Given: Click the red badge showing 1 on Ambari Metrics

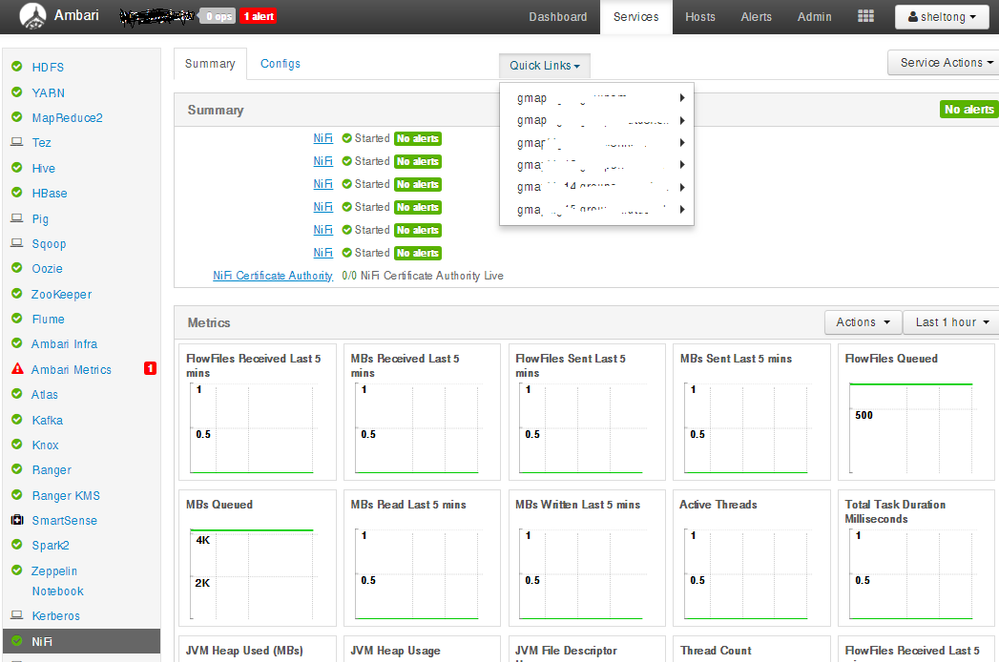Looking at the screenshot, I should pos(150,368).
